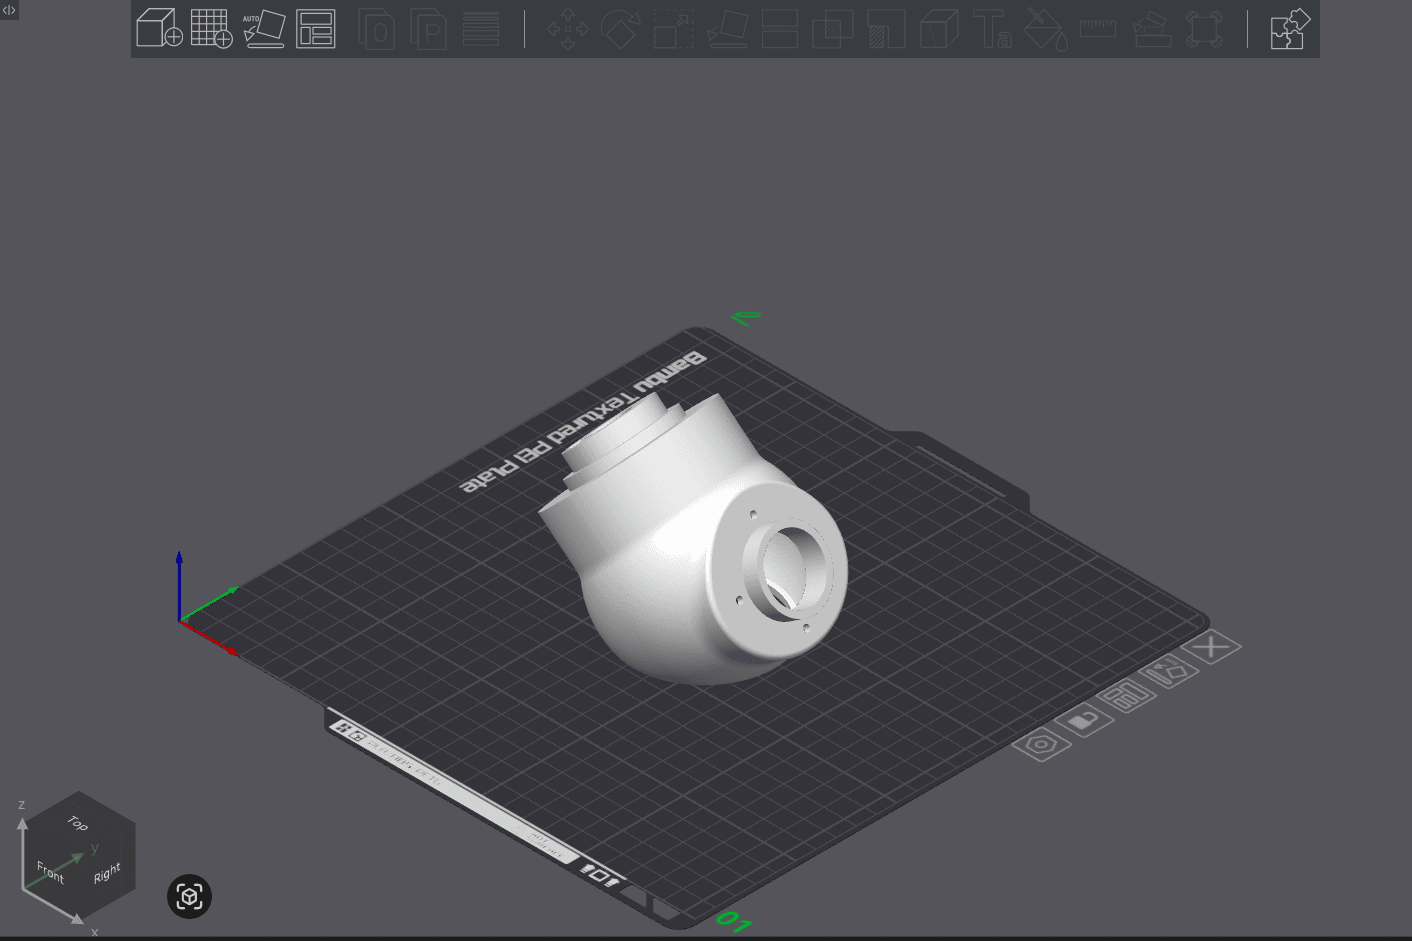
Task: Delete the plate using the X icon
Action: [x=1213, y=645]
